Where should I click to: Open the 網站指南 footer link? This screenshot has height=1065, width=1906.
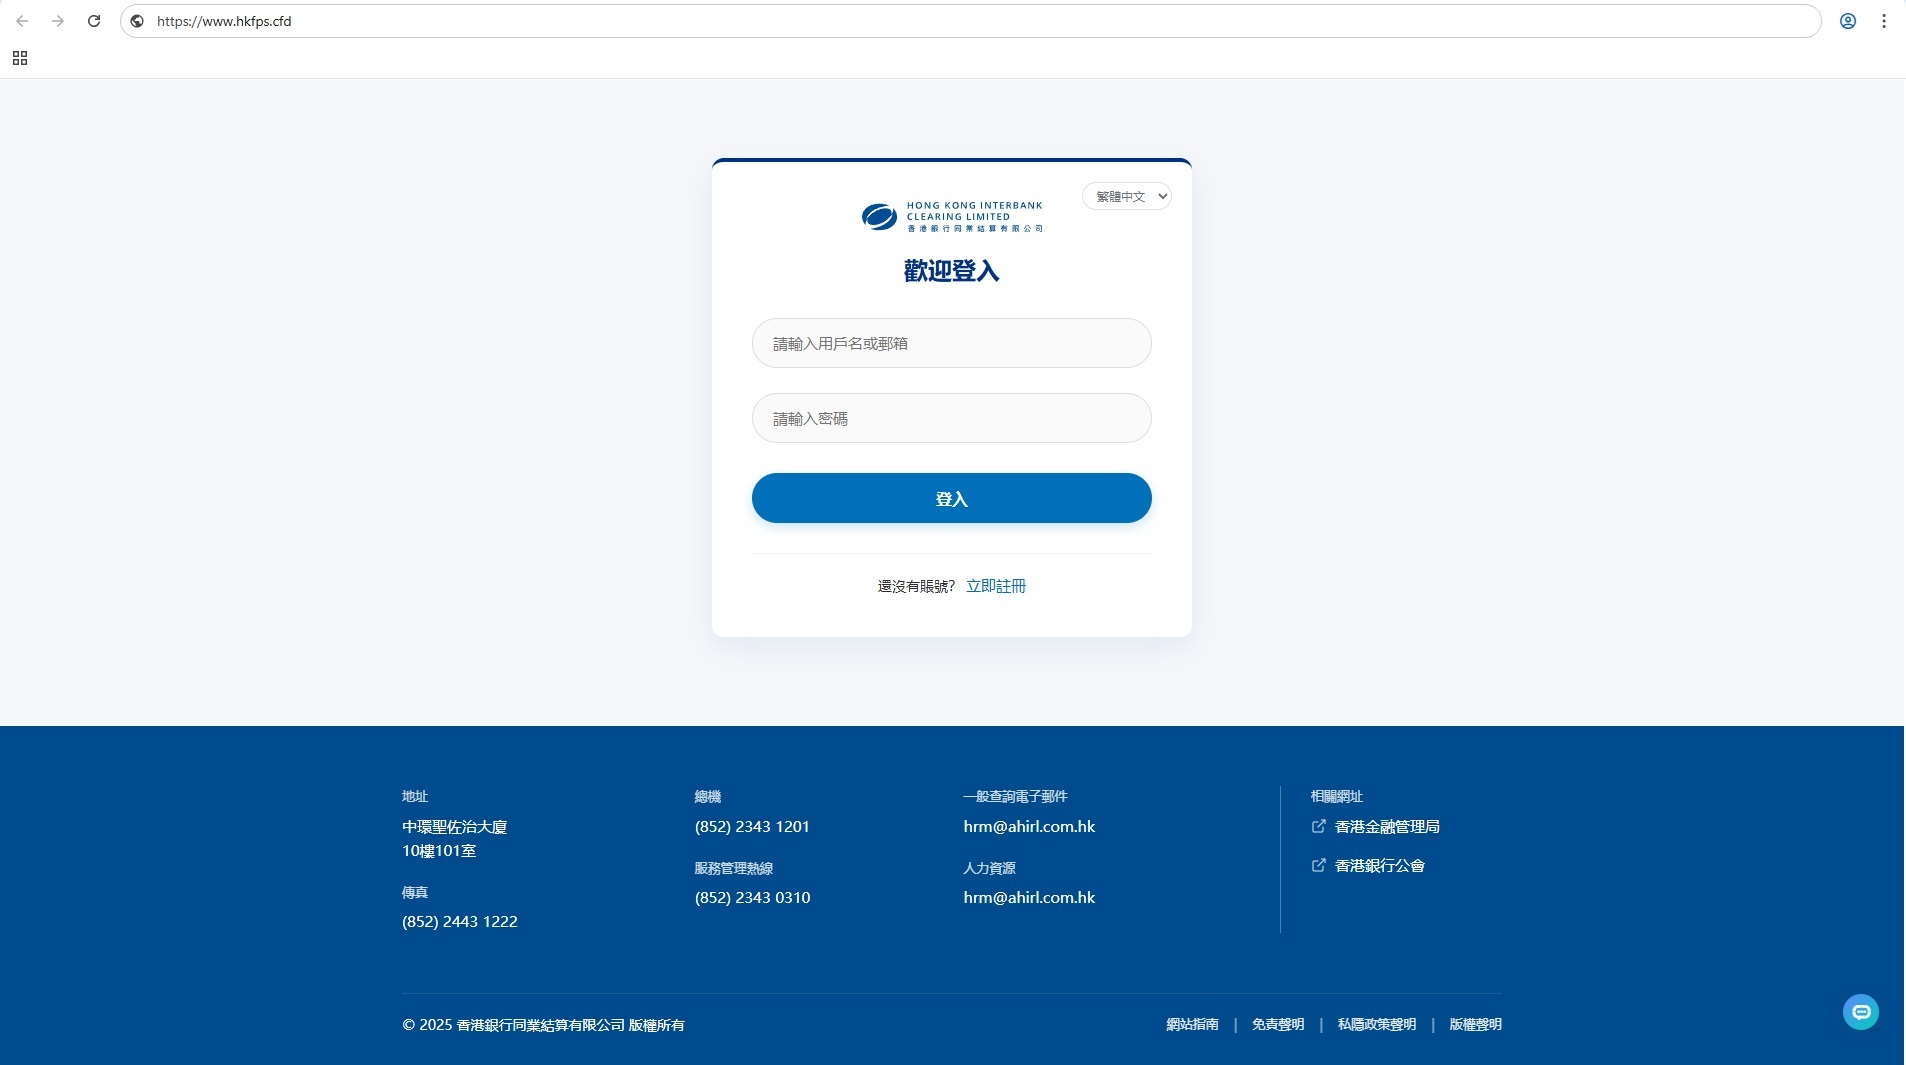click(x=1192, y=1024)
